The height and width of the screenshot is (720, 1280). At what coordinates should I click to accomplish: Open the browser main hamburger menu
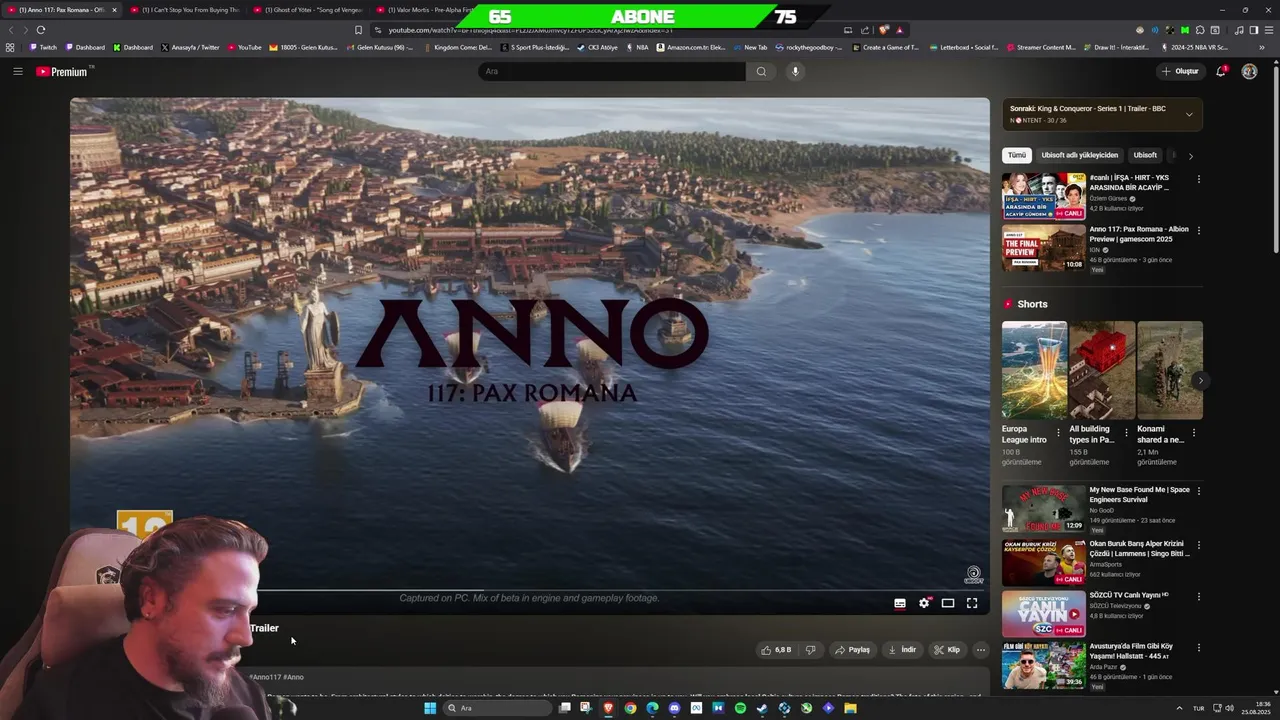point(1267,30)
